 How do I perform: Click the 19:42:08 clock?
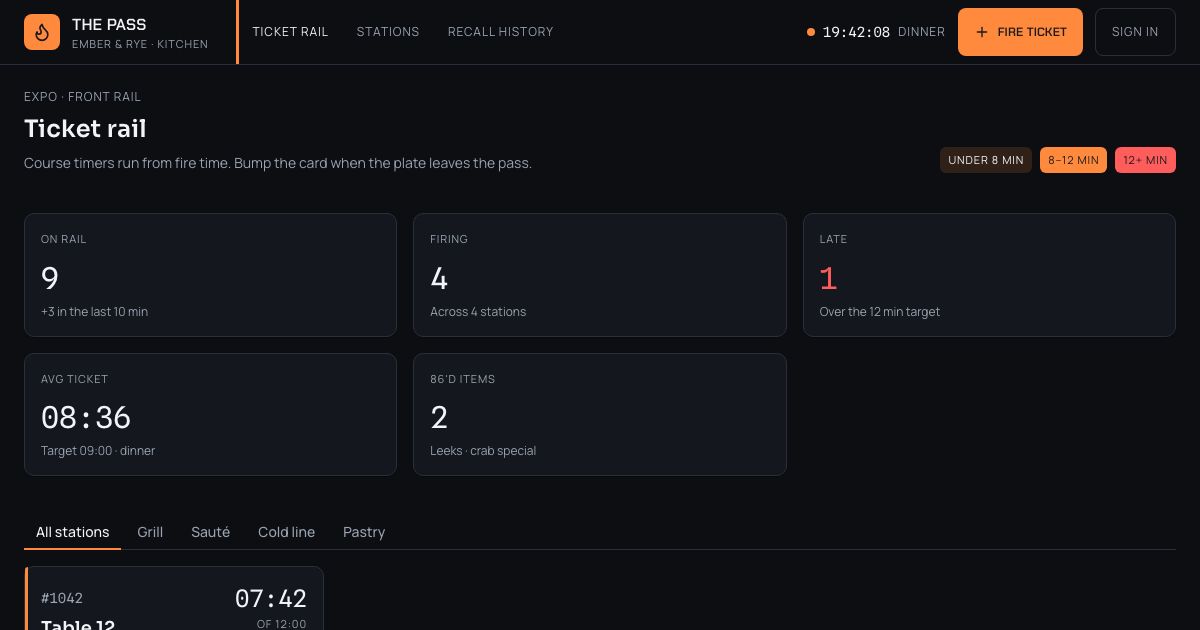pos(856,32)
